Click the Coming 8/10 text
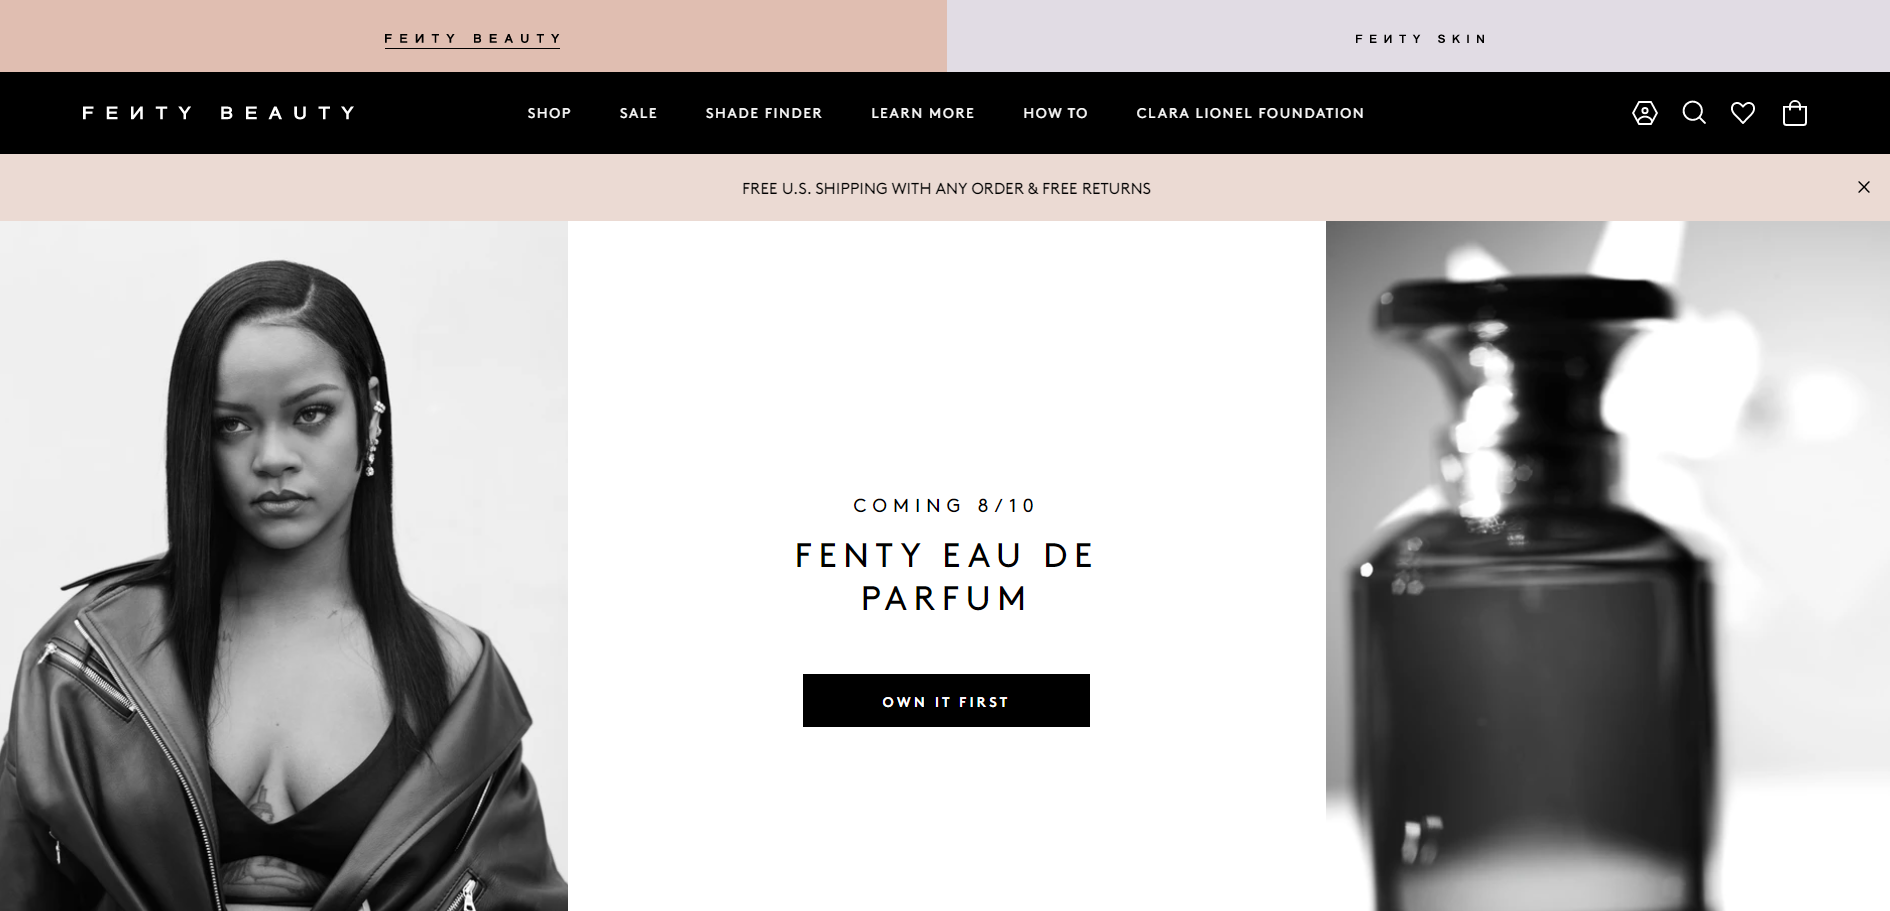The height and width of the screenshot is (911, 1890). pos(945,506)
